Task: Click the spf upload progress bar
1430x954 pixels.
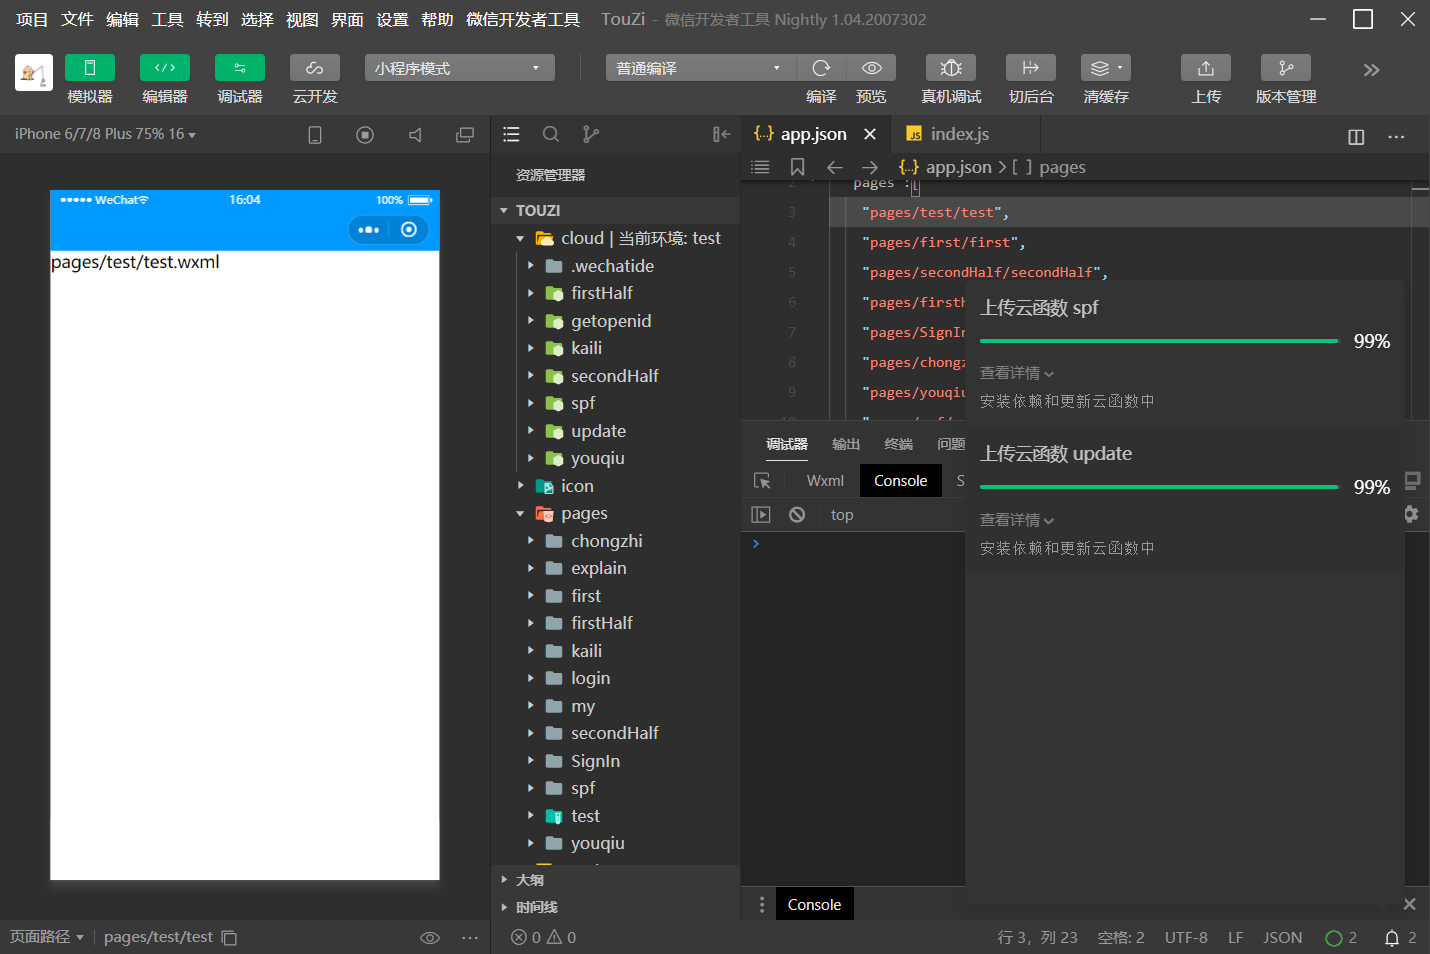Action: click(1159, 341)
